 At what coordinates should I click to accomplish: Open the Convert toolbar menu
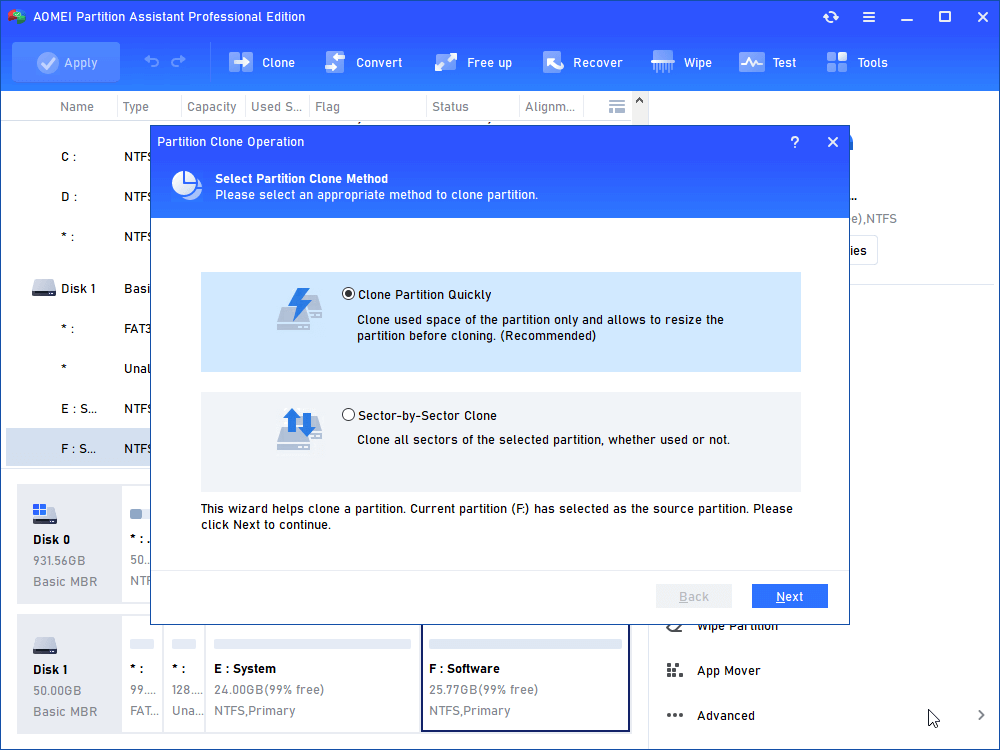pos(364,62)
